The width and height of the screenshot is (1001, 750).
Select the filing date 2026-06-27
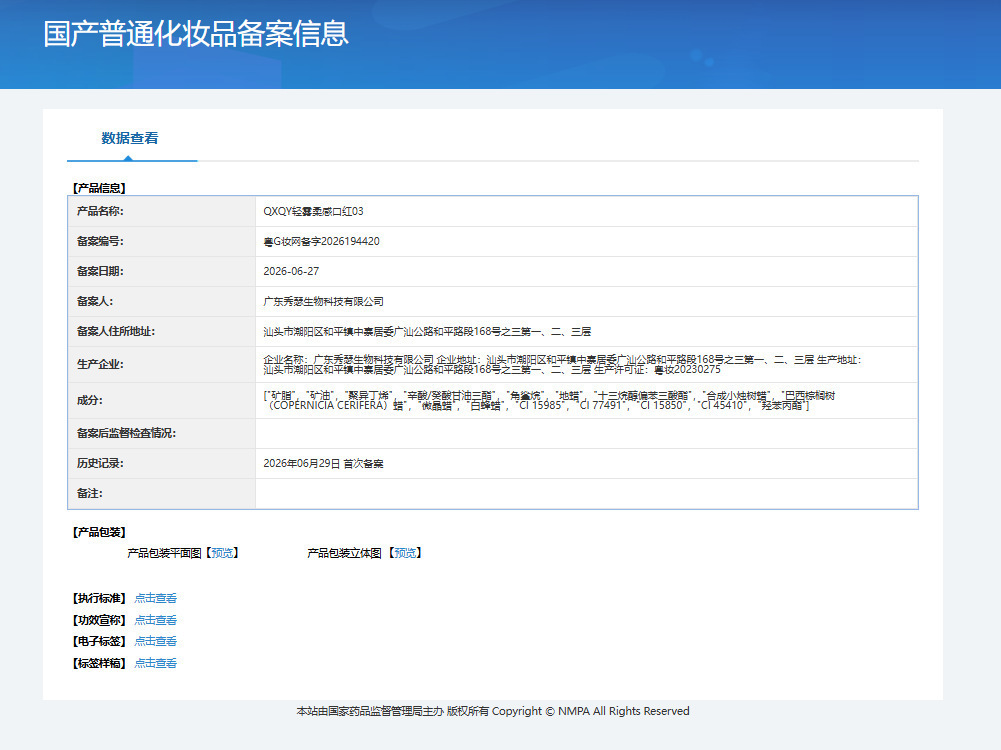tap(291, 271)
